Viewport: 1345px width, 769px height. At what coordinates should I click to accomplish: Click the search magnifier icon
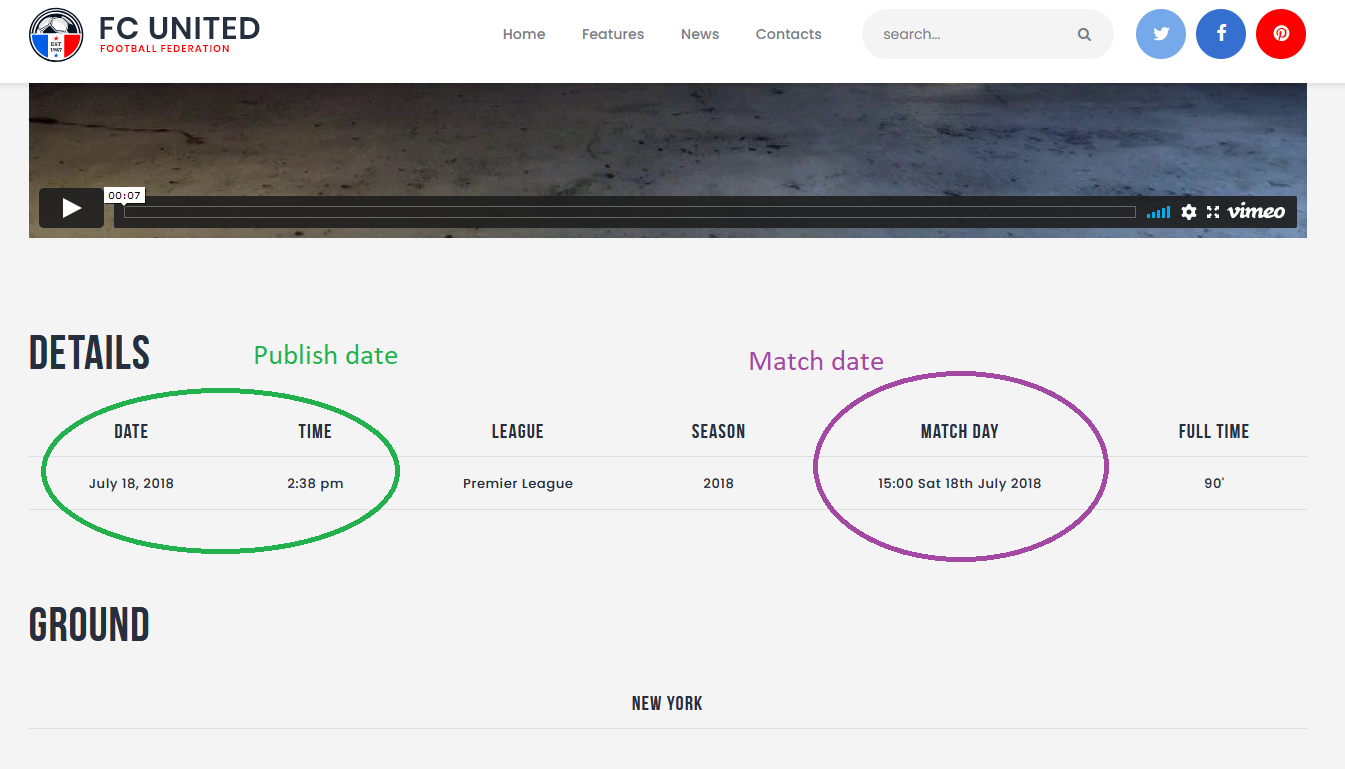(1084, 34)
